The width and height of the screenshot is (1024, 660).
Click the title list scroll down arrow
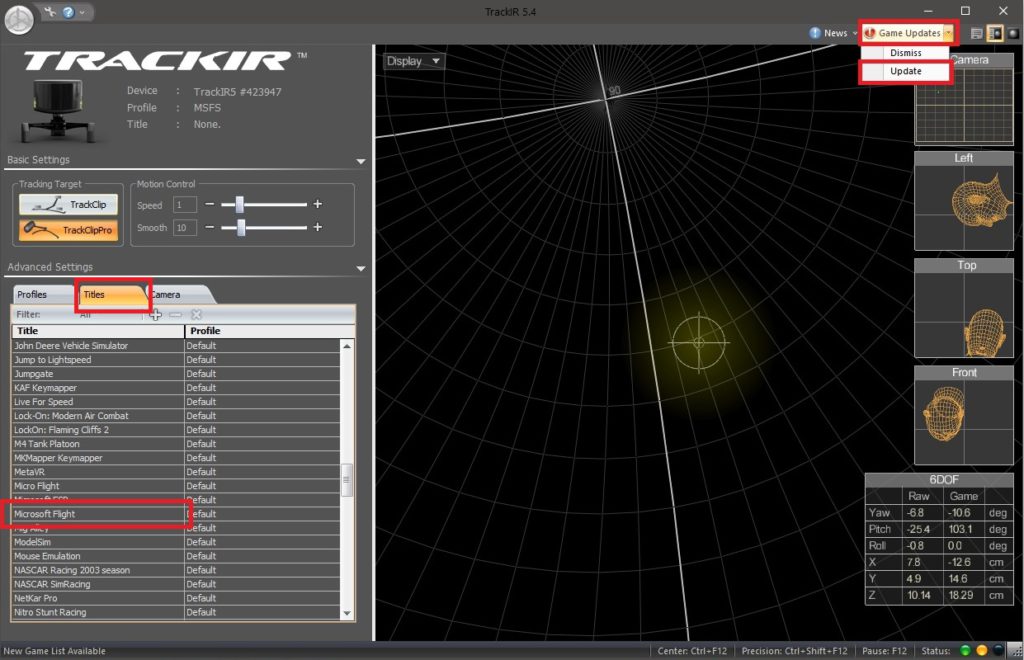(x=347, y=614)
